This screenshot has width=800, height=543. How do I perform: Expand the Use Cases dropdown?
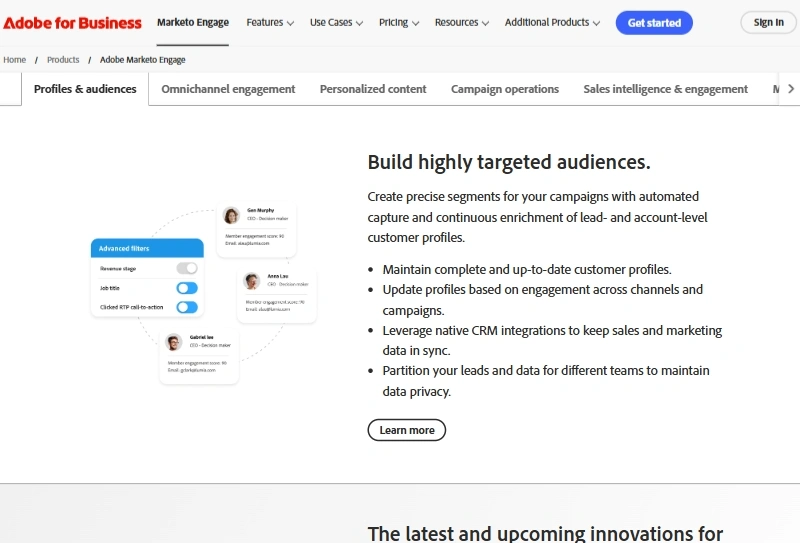(336, 22)
